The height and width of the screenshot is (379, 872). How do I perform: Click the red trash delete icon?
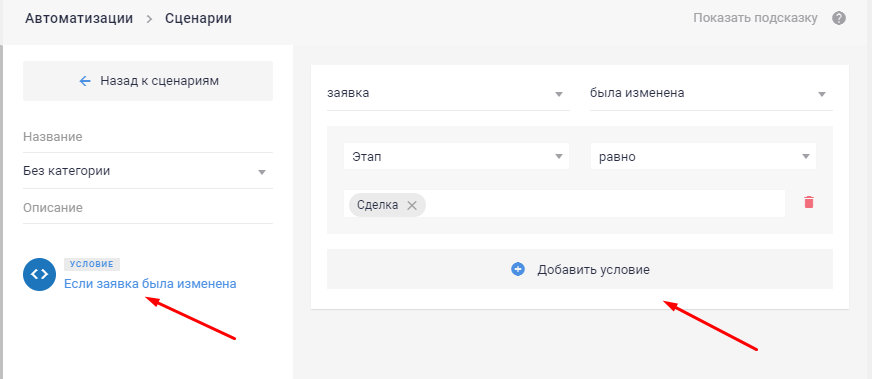[x=809, y=202]
